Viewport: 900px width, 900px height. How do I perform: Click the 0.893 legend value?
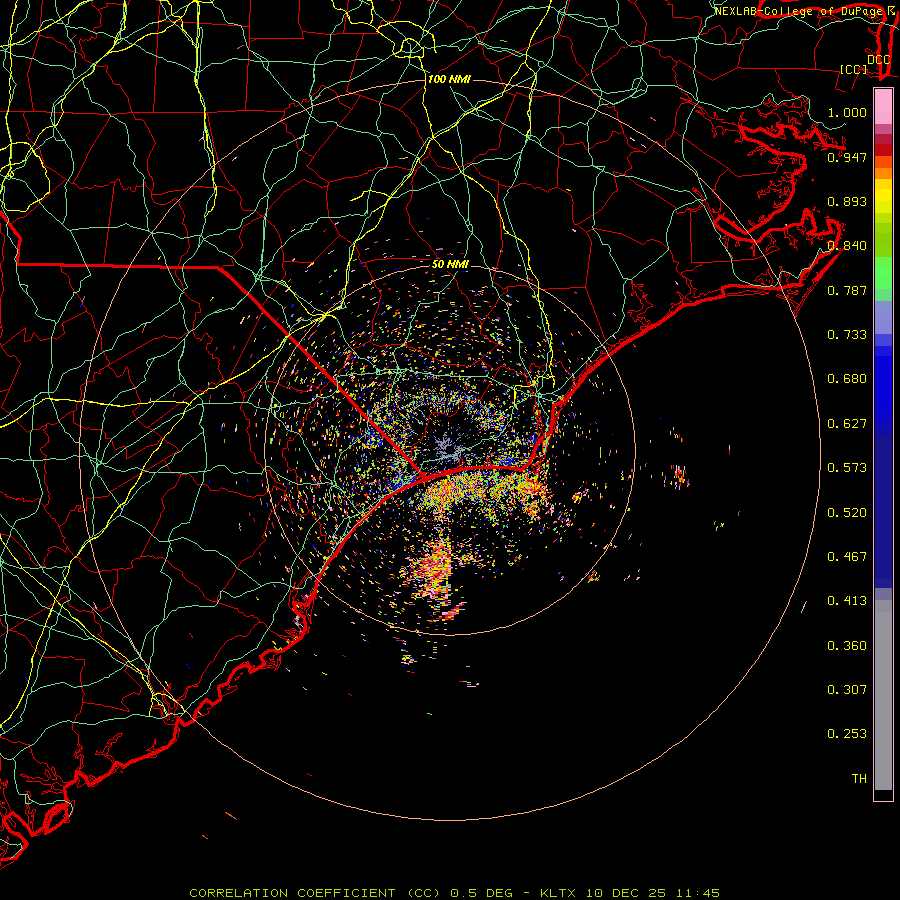(847, 201)
